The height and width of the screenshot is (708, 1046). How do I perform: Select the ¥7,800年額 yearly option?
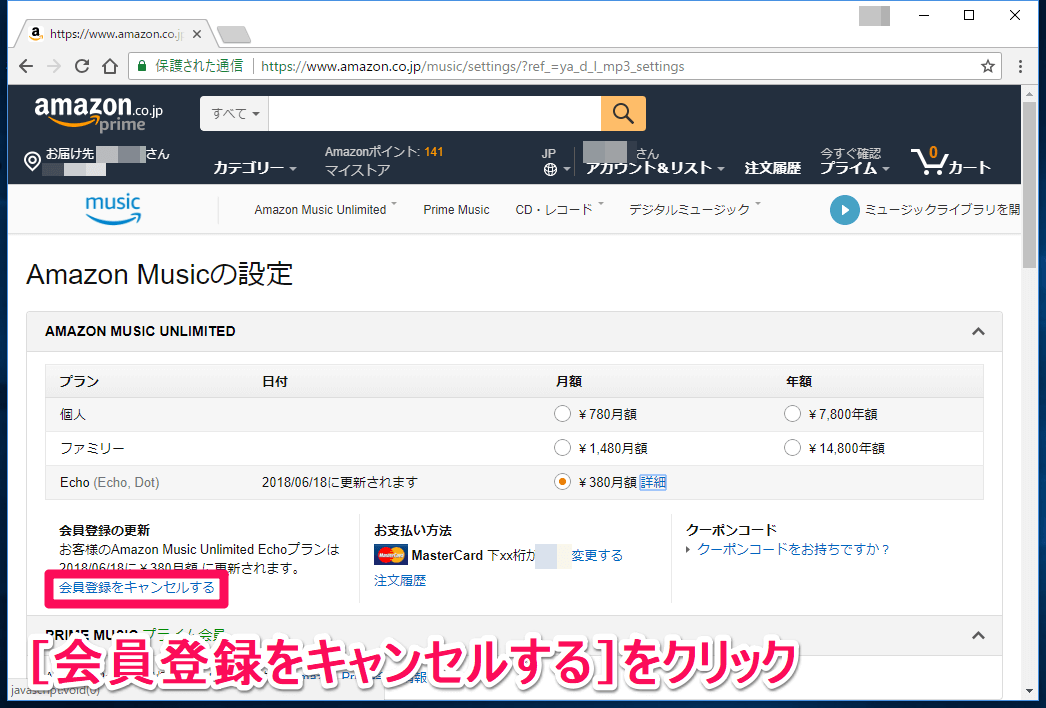(792, 413)
